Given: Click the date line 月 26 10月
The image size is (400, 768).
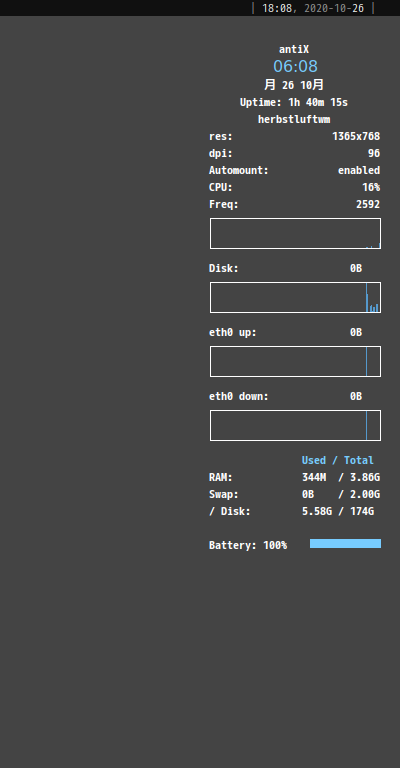Looking at the screenshot, I should pyautogui.click(x=294, y=85).
